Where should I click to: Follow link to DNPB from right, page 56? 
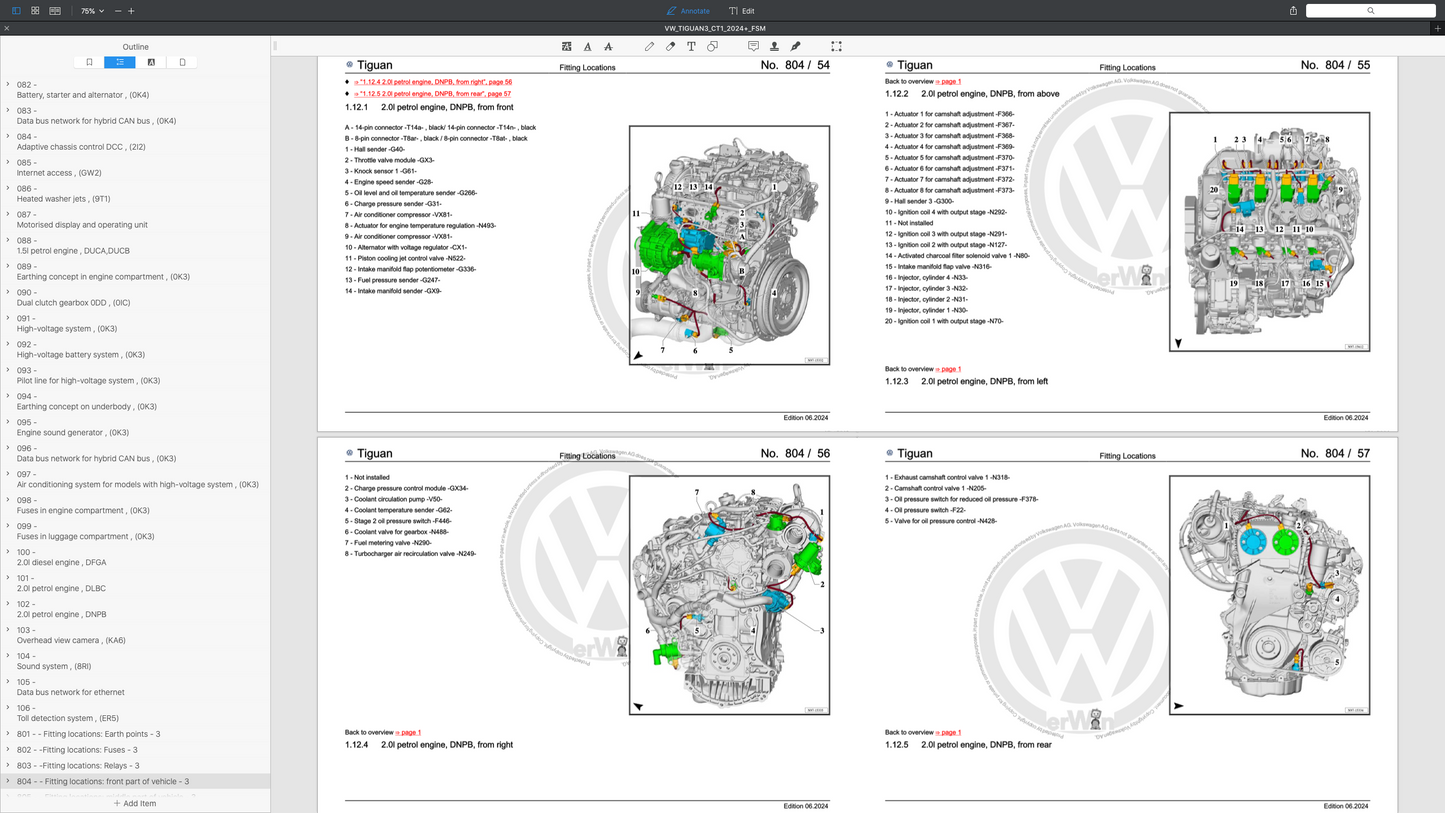coord(433,82)
